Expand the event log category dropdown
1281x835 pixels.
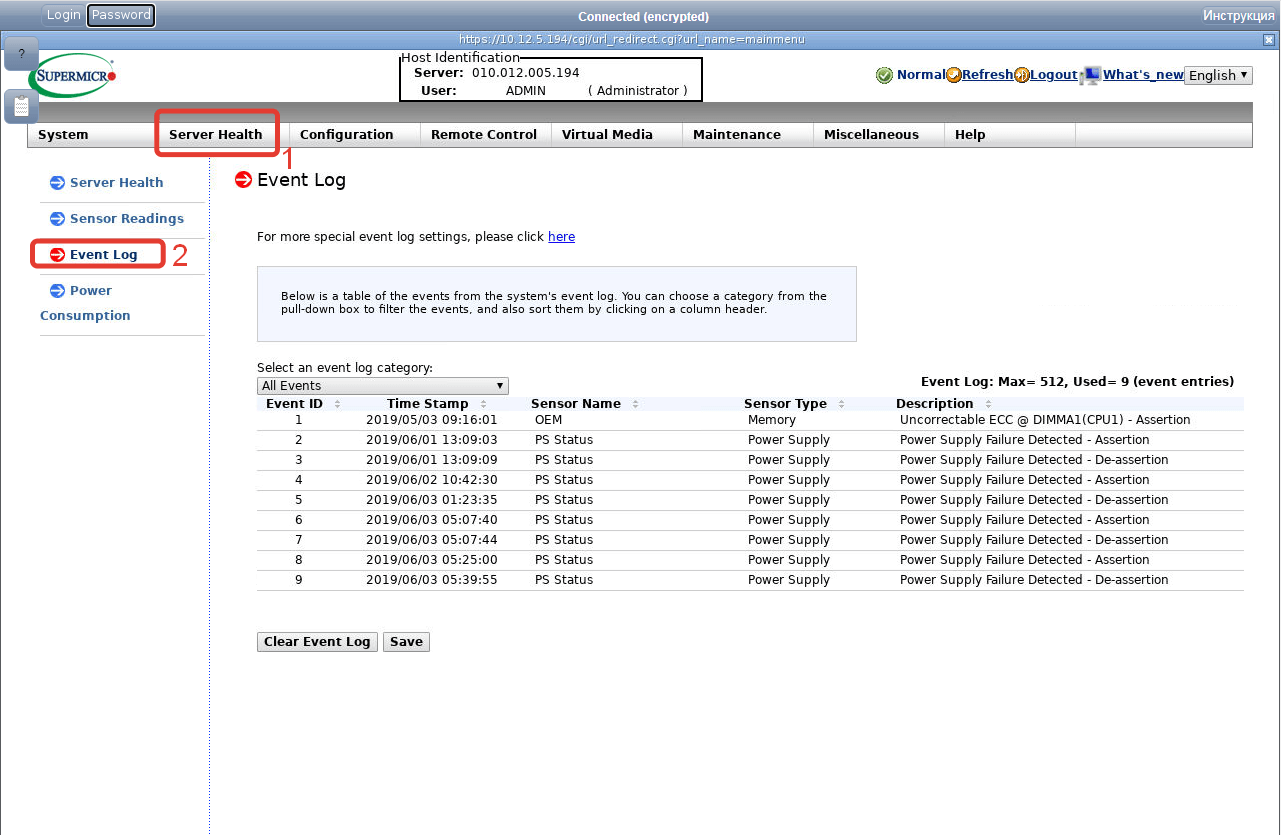pyautogui.click(x=382, y=386)
